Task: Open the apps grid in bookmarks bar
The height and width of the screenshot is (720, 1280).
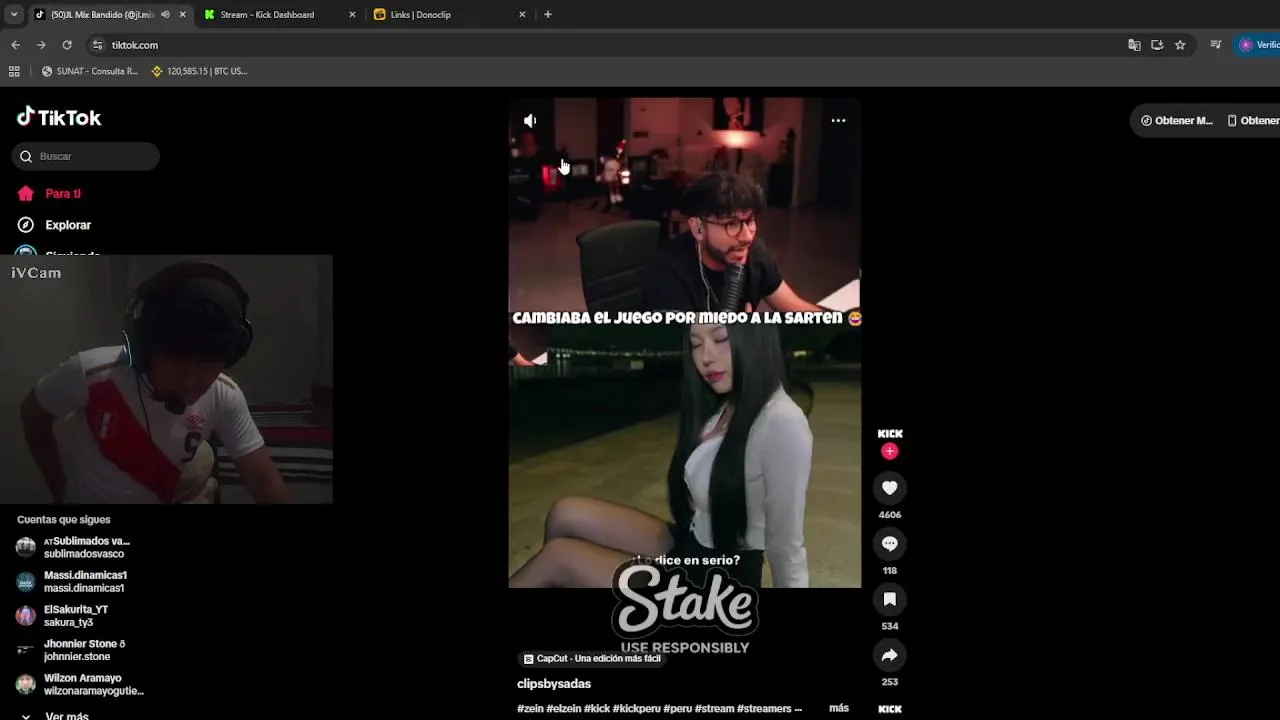Action: (14, 71)
